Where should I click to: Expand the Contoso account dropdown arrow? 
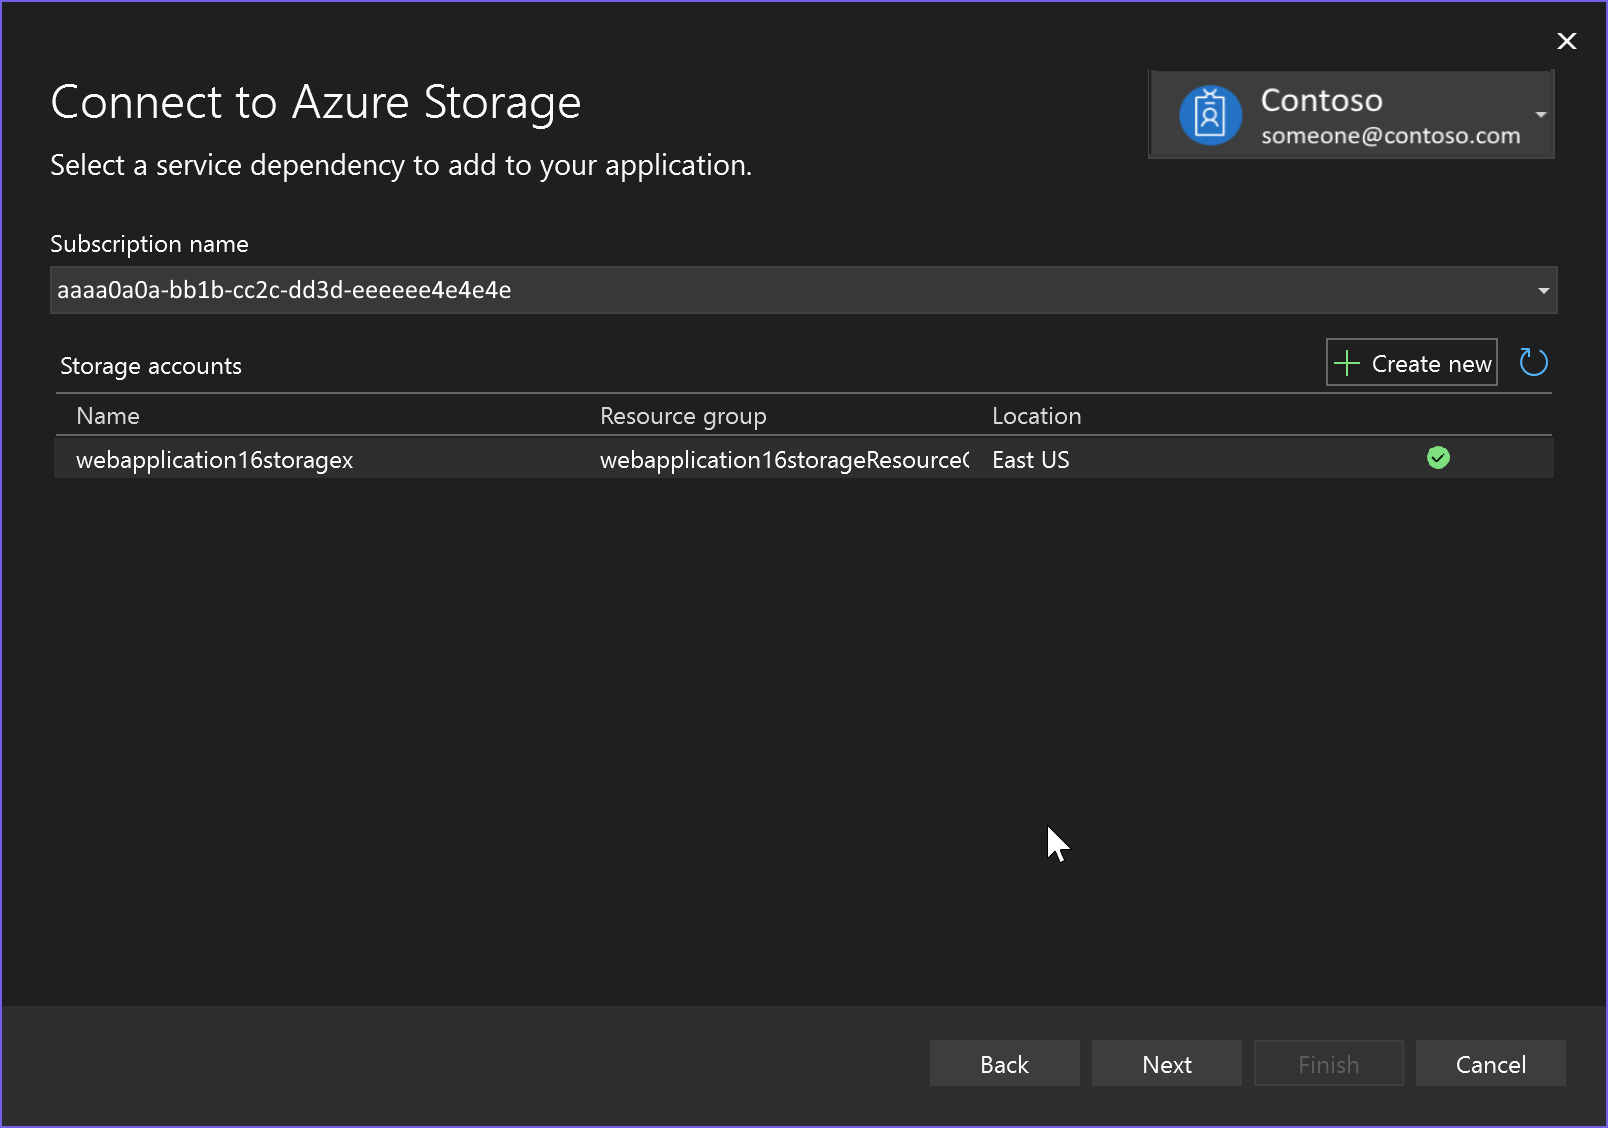tap(1541, 115)
